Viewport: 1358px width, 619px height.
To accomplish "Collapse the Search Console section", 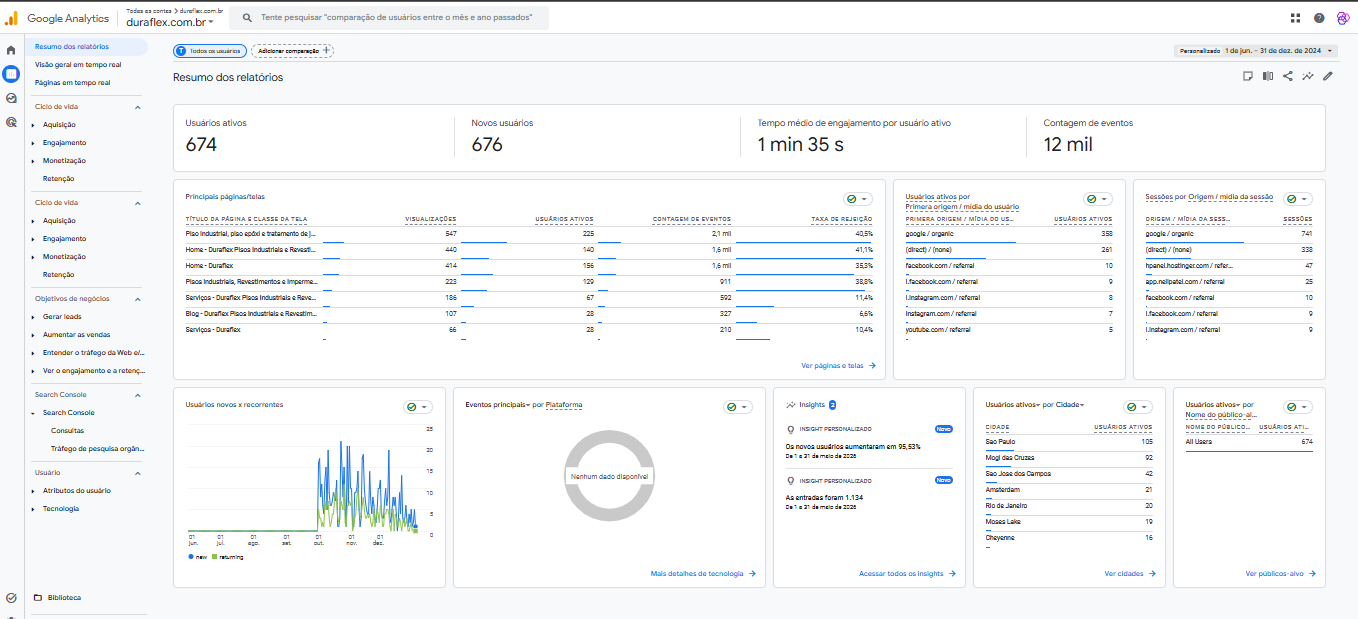I will pos(138,395).
